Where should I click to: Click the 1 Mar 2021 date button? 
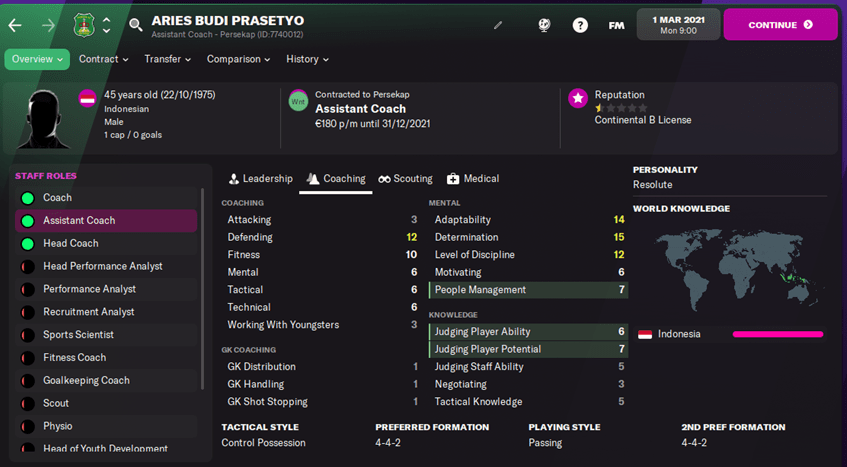[677, 25]
